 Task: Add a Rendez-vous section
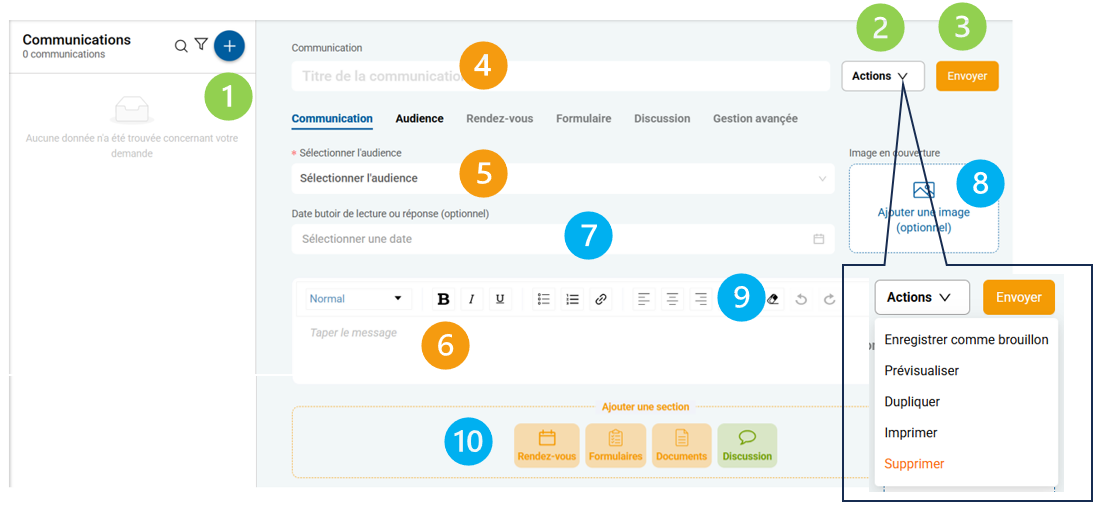click(x=547, y=446)
